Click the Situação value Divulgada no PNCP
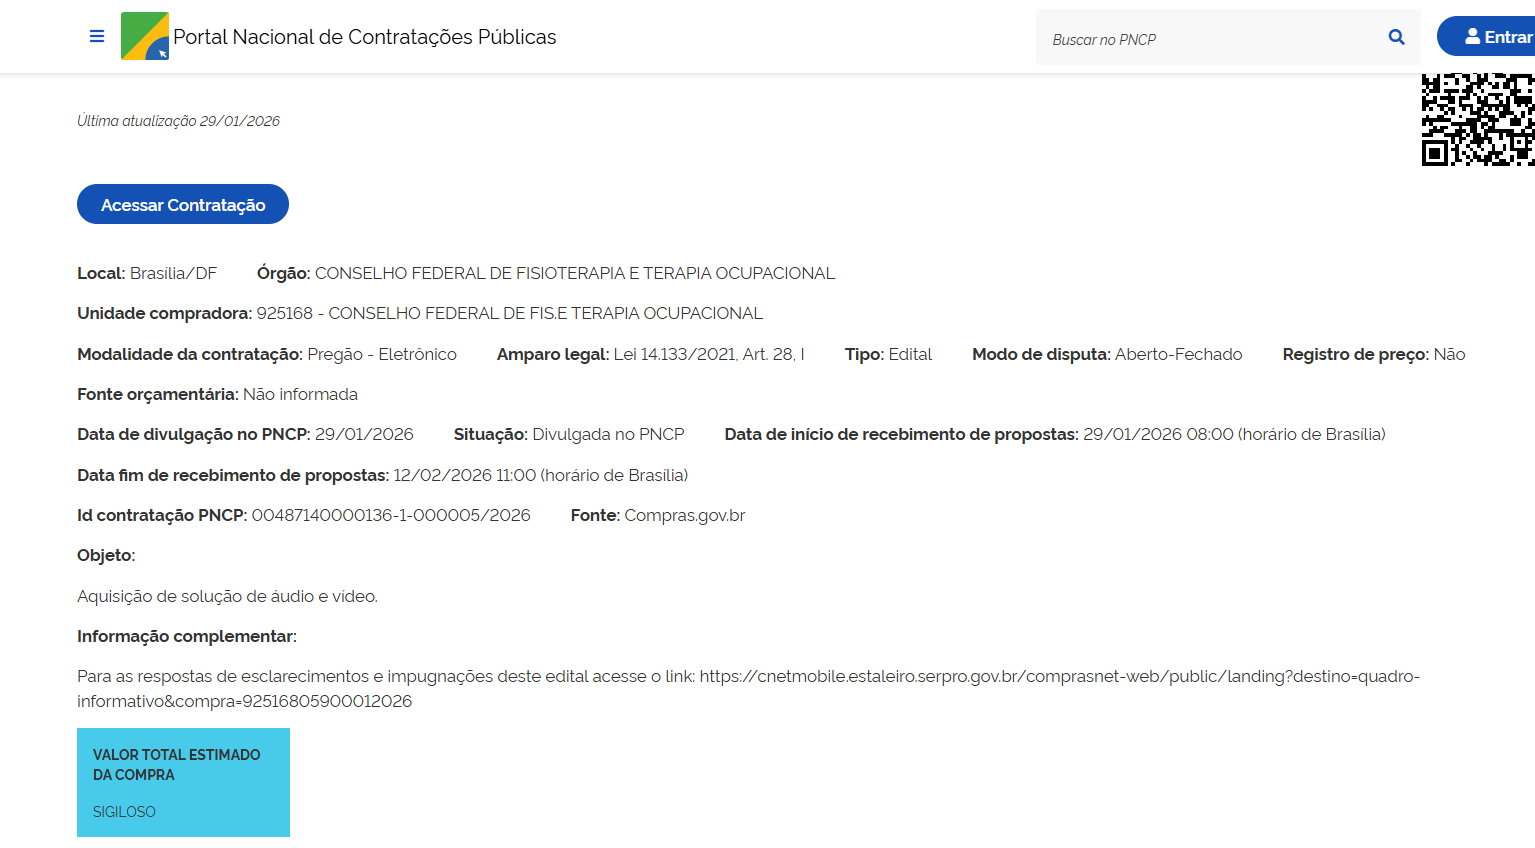Viewport: 1535px width, 848px height. click(x=608, y=435)
